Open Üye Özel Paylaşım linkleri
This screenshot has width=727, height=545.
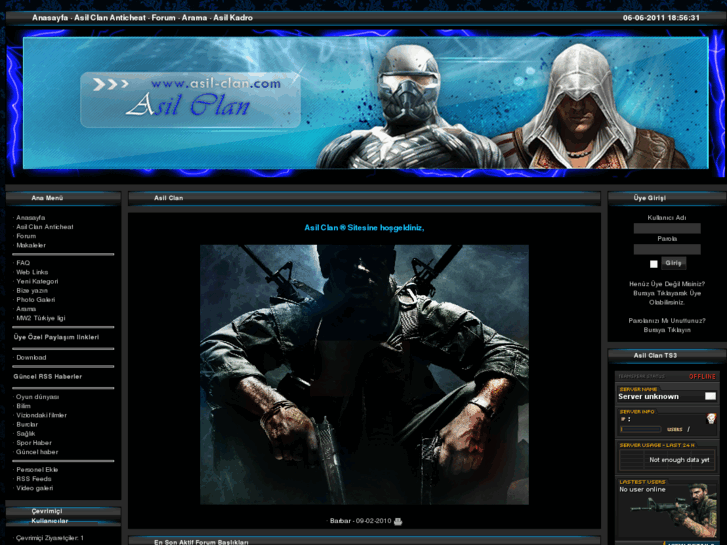pos(56,337)
